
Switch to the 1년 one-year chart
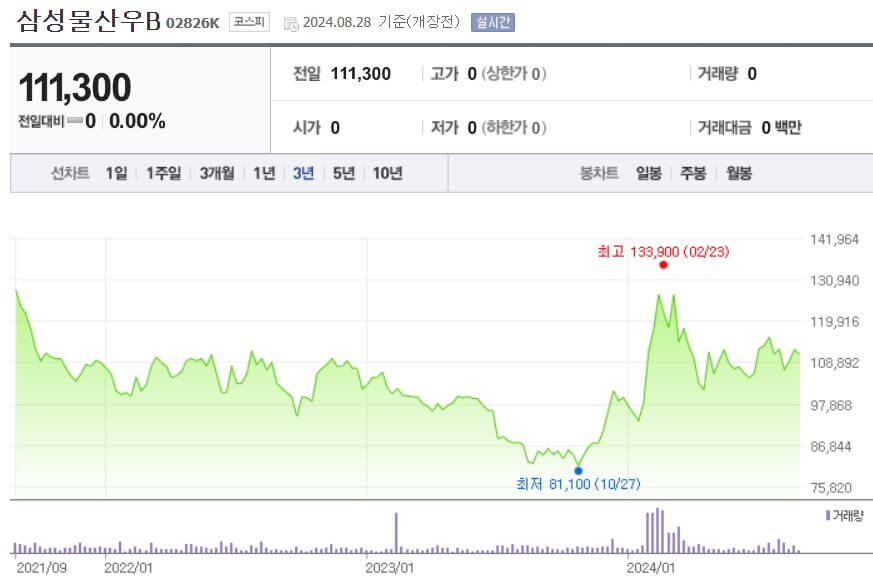265,172
